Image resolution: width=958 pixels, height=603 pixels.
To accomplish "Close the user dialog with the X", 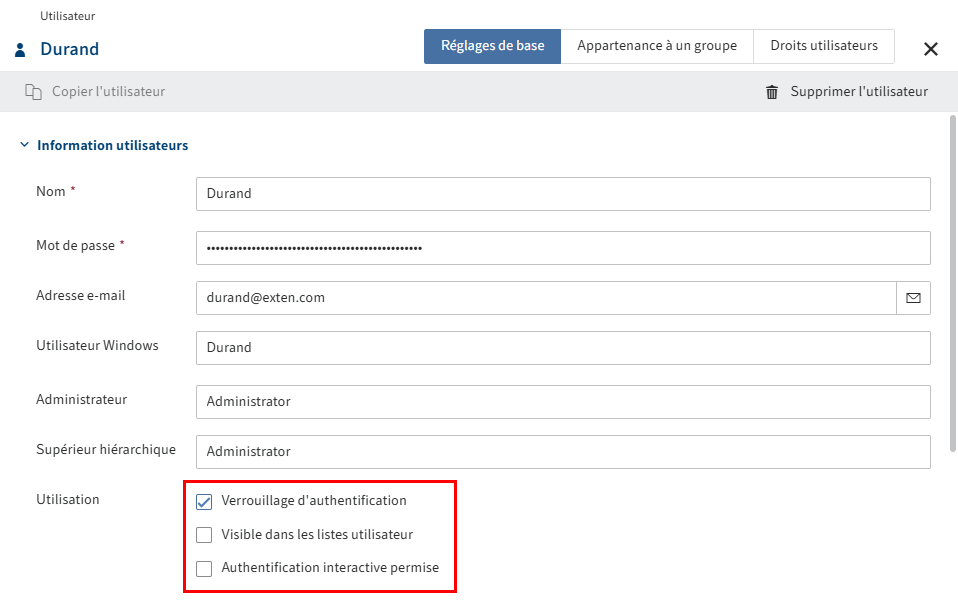I will pos(930,49).
